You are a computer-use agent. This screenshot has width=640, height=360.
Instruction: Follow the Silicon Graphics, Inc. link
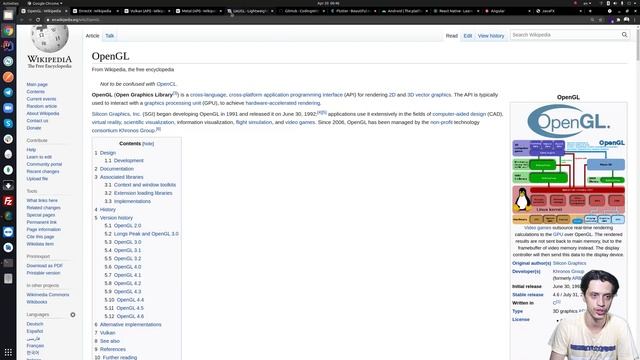coord(116,114)
